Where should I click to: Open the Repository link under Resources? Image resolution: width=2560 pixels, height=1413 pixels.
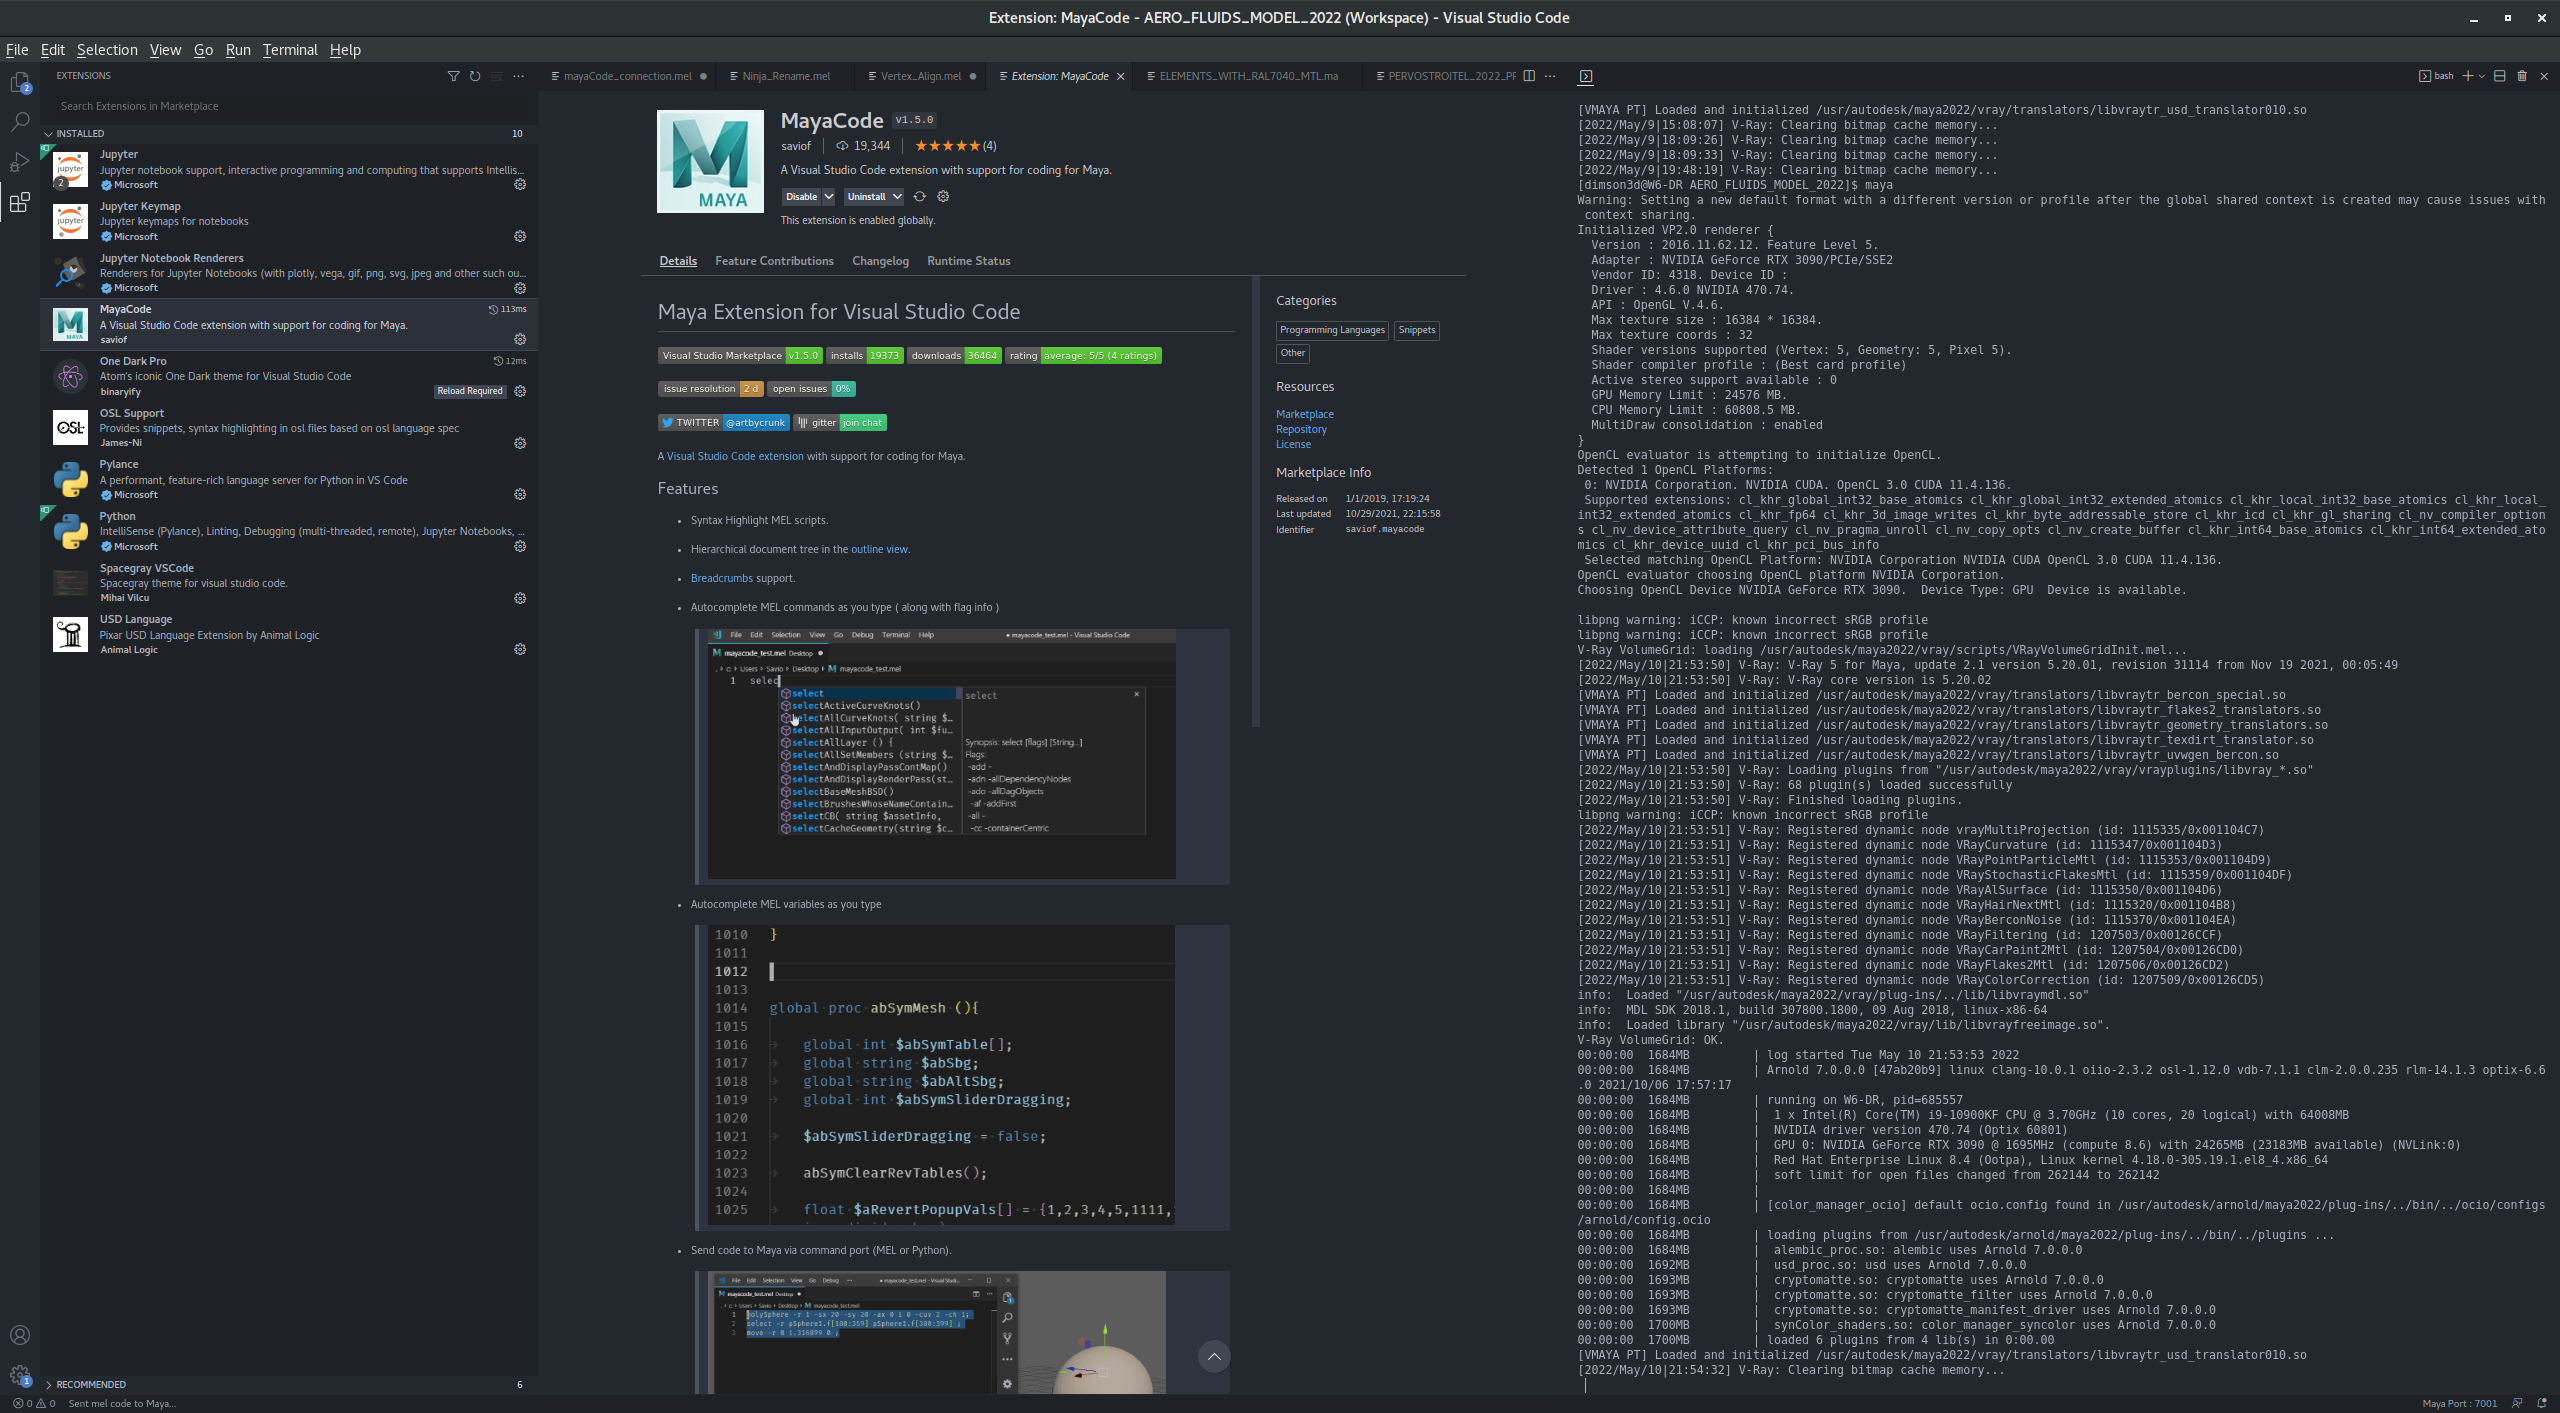(1301, 429)
